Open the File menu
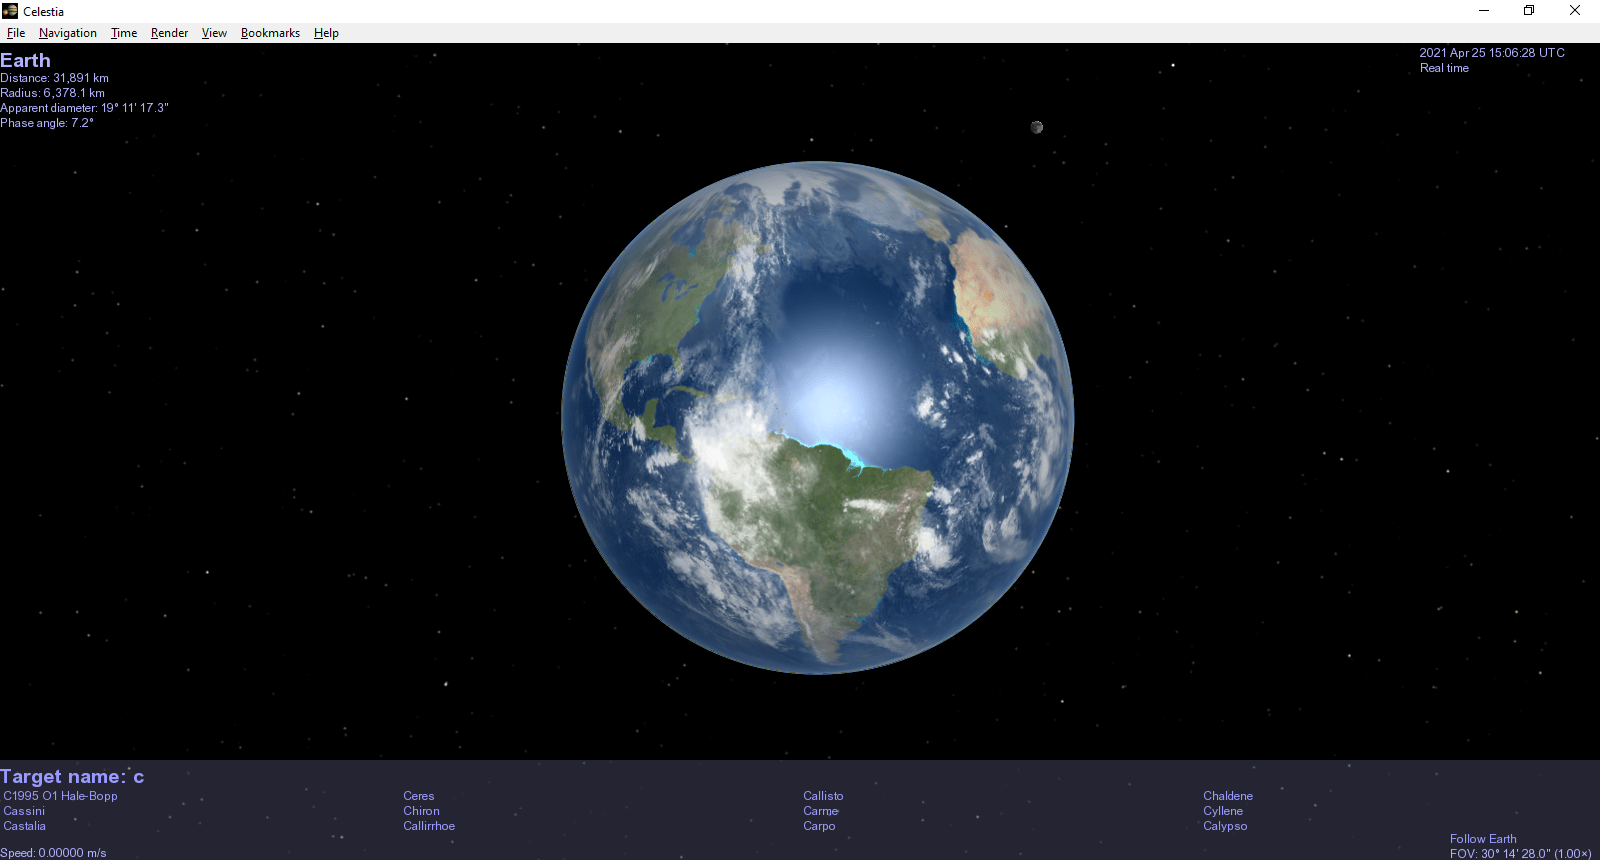The height and width of the screenshot is (860, 1600). coord(16,33)
